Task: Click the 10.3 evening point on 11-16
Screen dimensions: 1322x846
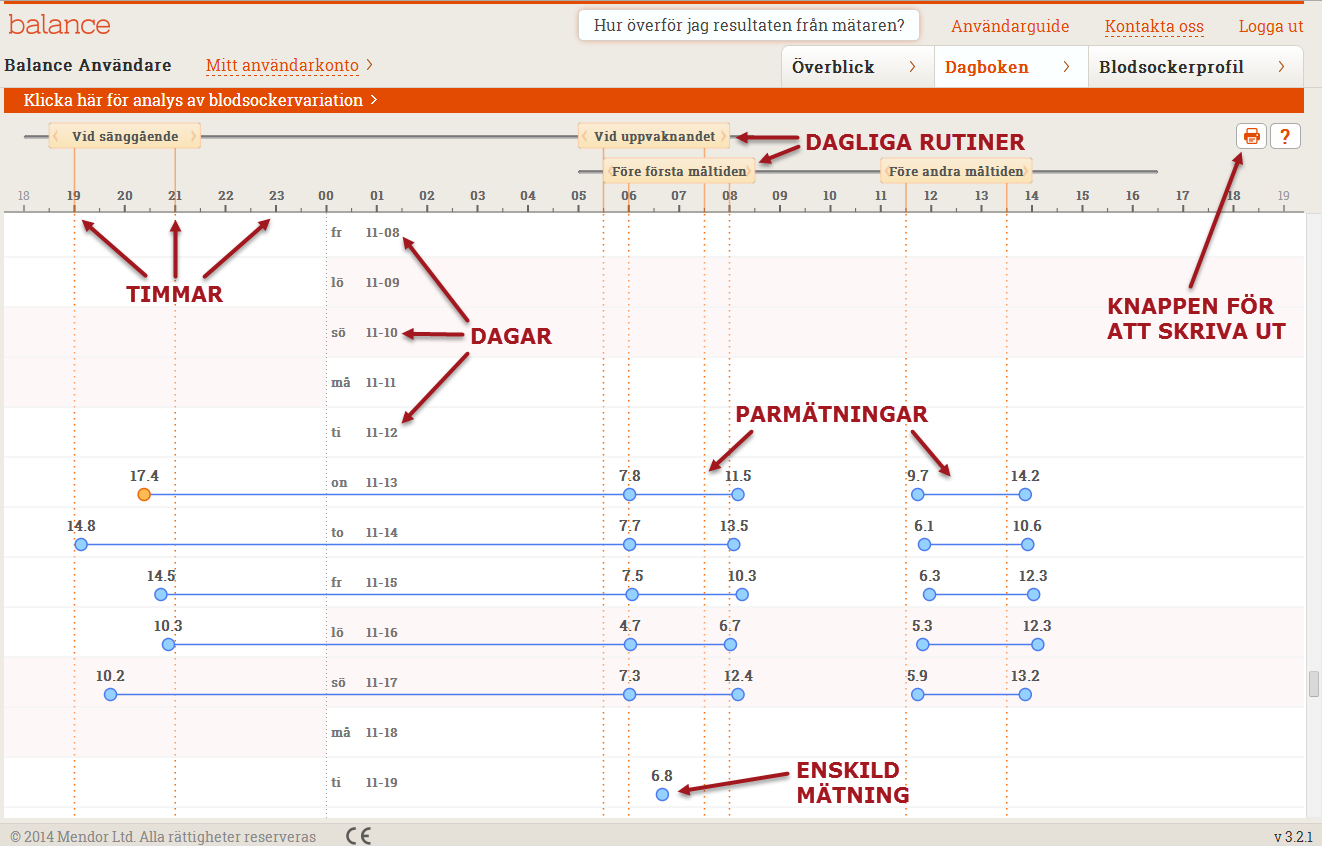Action: point(168,644)
